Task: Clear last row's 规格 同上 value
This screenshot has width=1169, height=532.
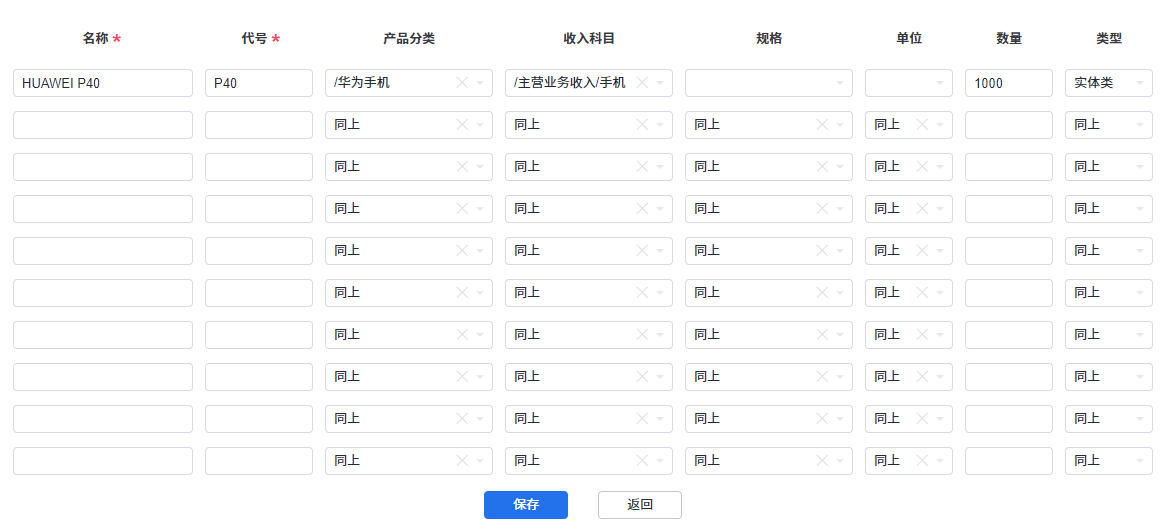Action: [x=822, y=461]
